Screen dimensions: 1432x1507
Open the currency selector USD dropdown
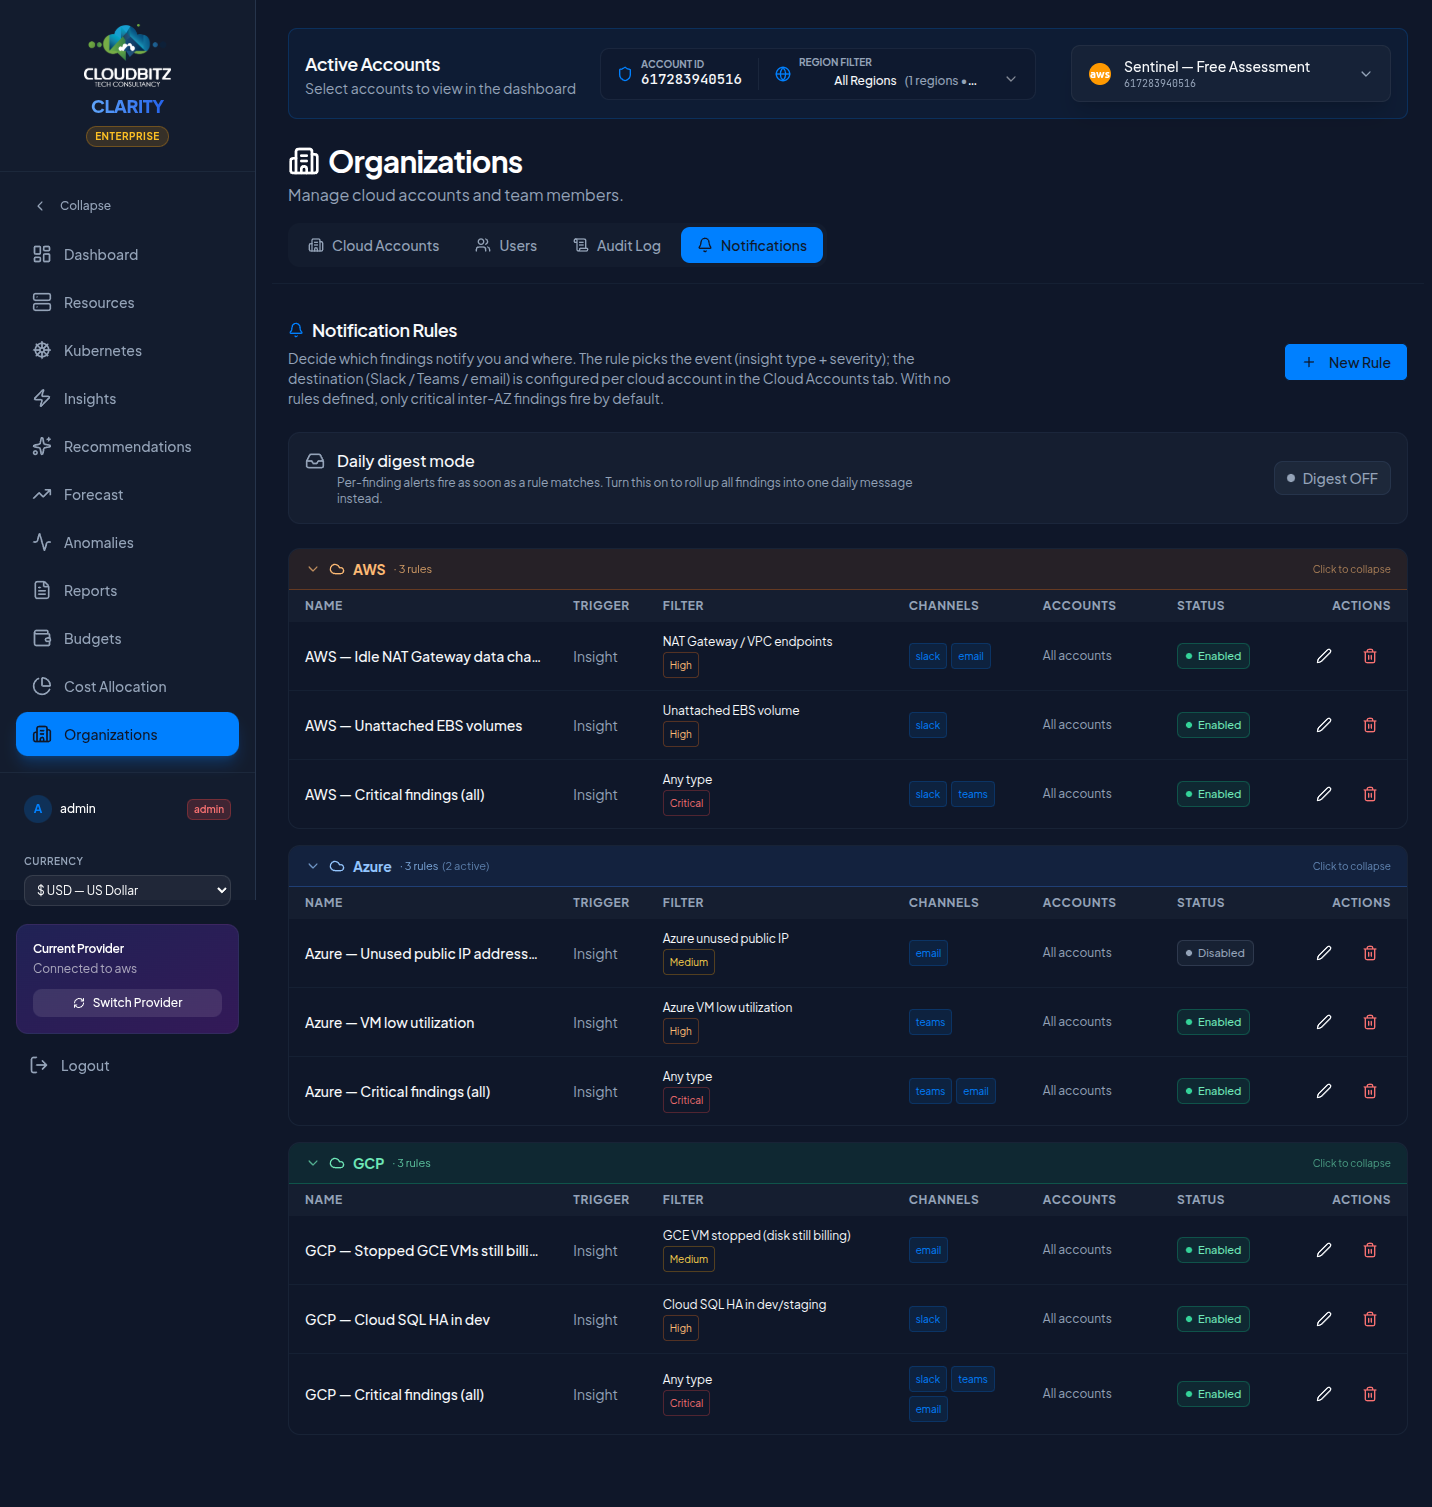pyautogui.click(x=127, y=890)
